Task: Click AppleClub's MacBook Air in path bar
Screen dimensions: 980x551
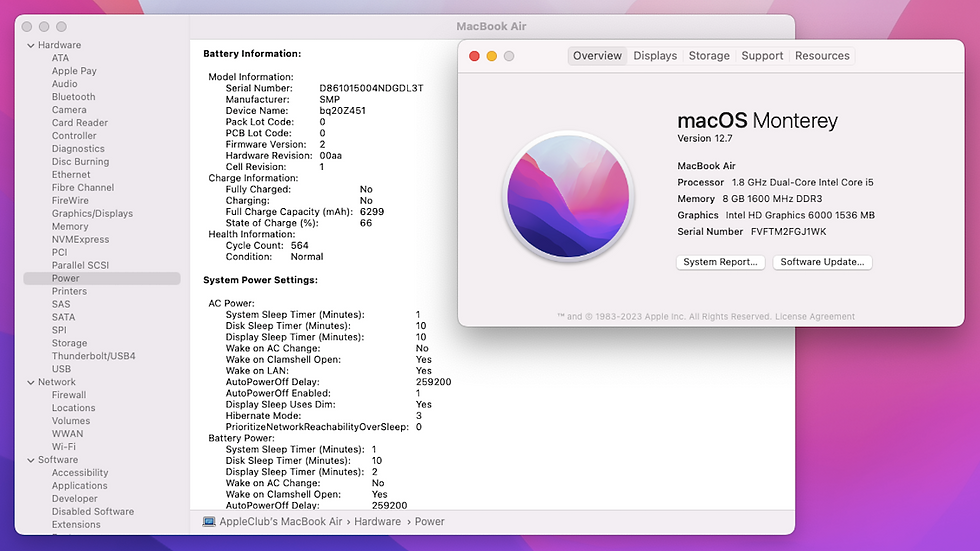Action: pyautogui.click(x=281, y=522)
